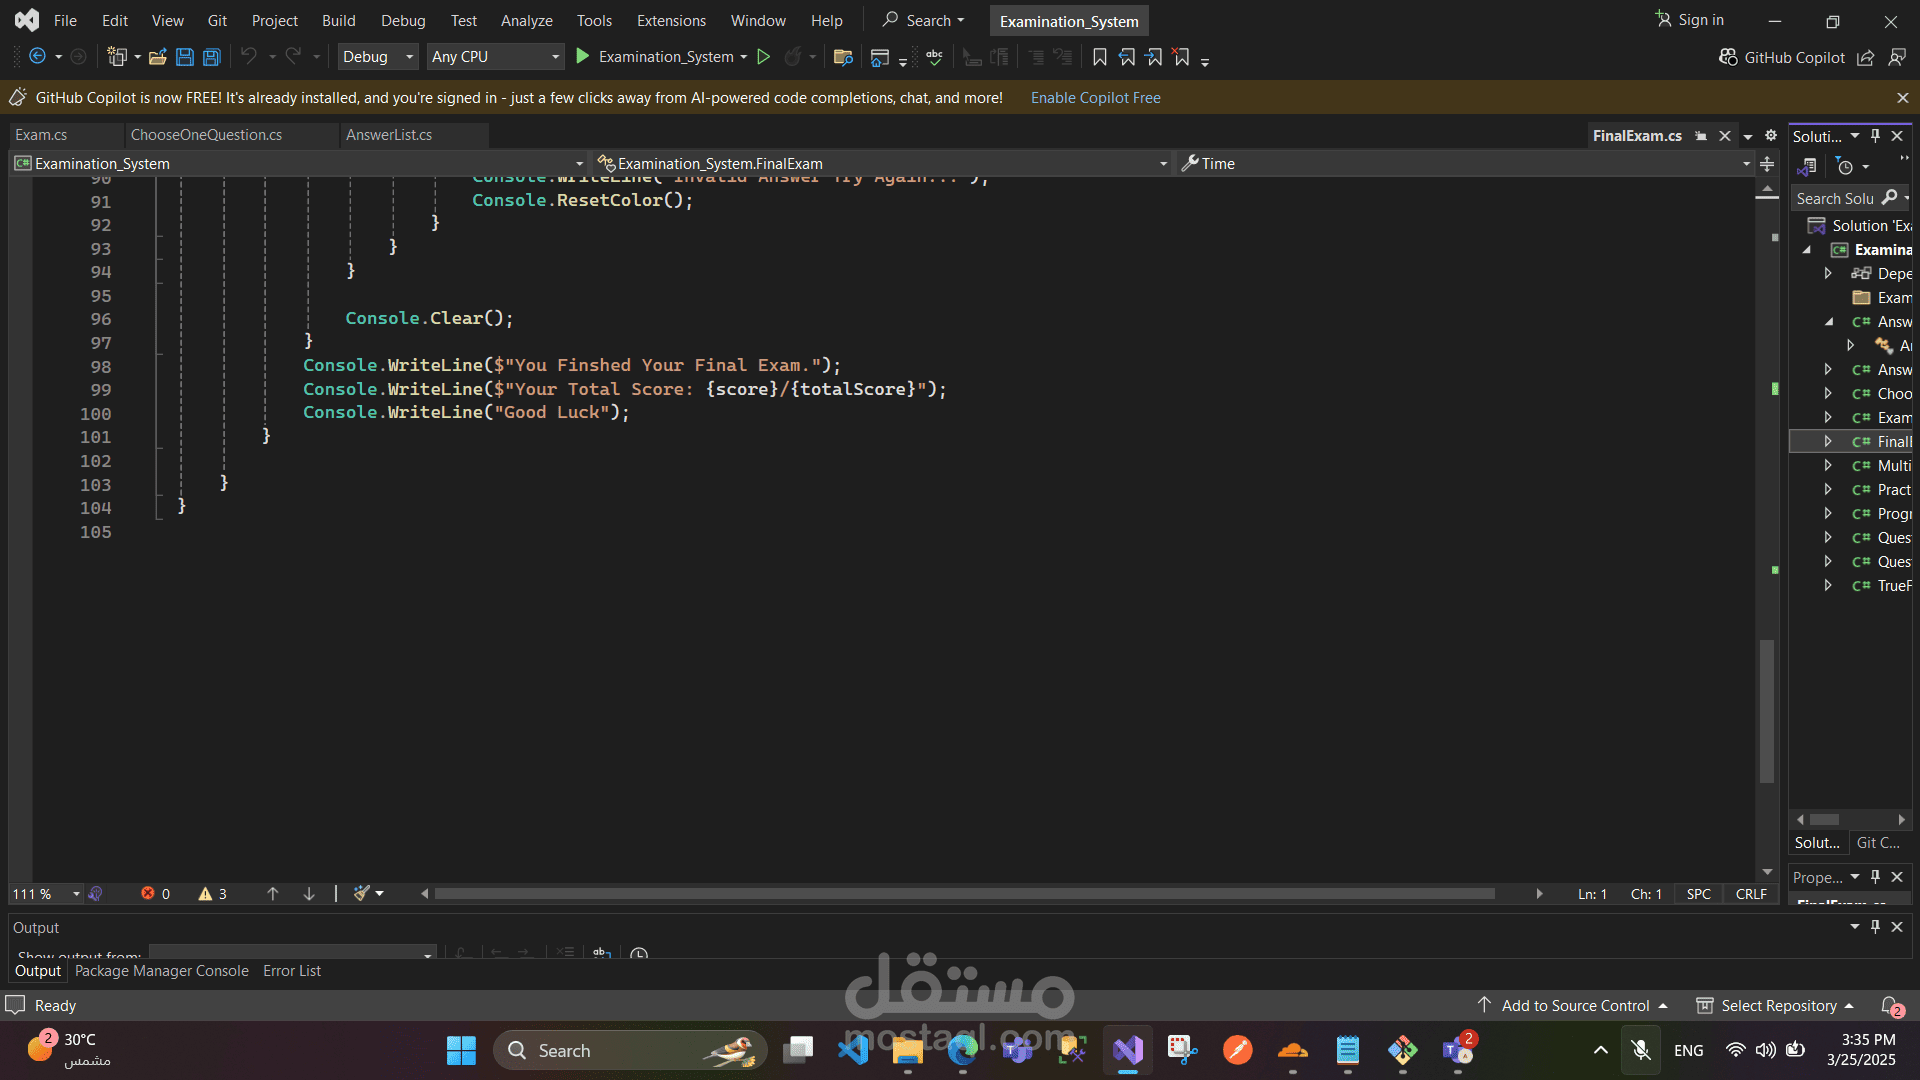This screenshot has width=1920, height=1080.
Task: Click the code cleanup broom icon
Action: 362,893
